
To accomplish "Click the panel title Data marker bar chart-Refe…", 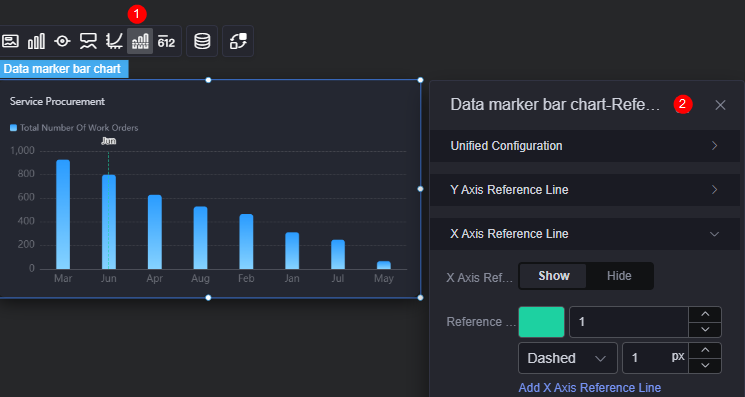I will coord(555,104).
